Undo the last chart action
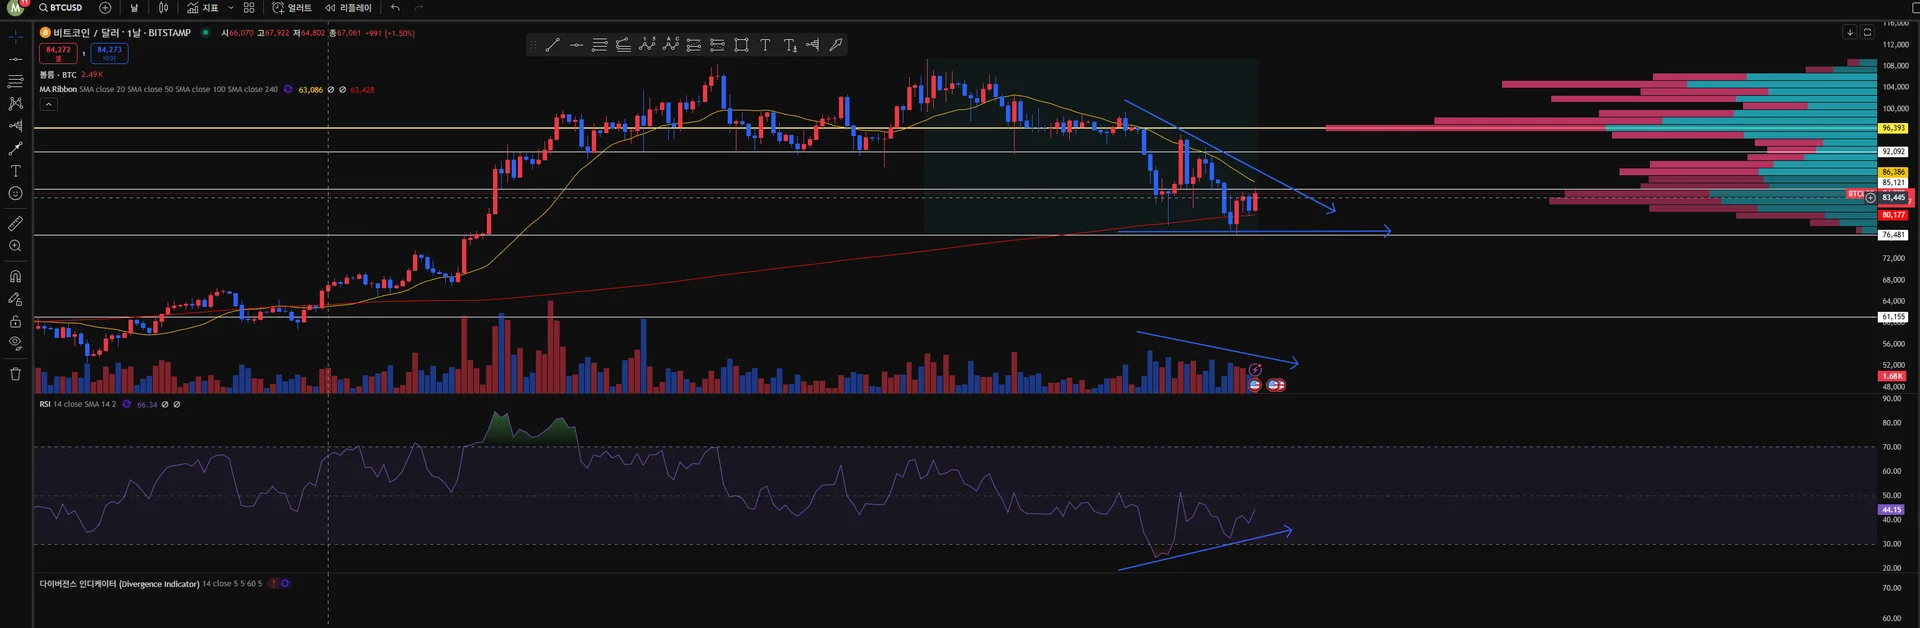 tap(395, 8)
